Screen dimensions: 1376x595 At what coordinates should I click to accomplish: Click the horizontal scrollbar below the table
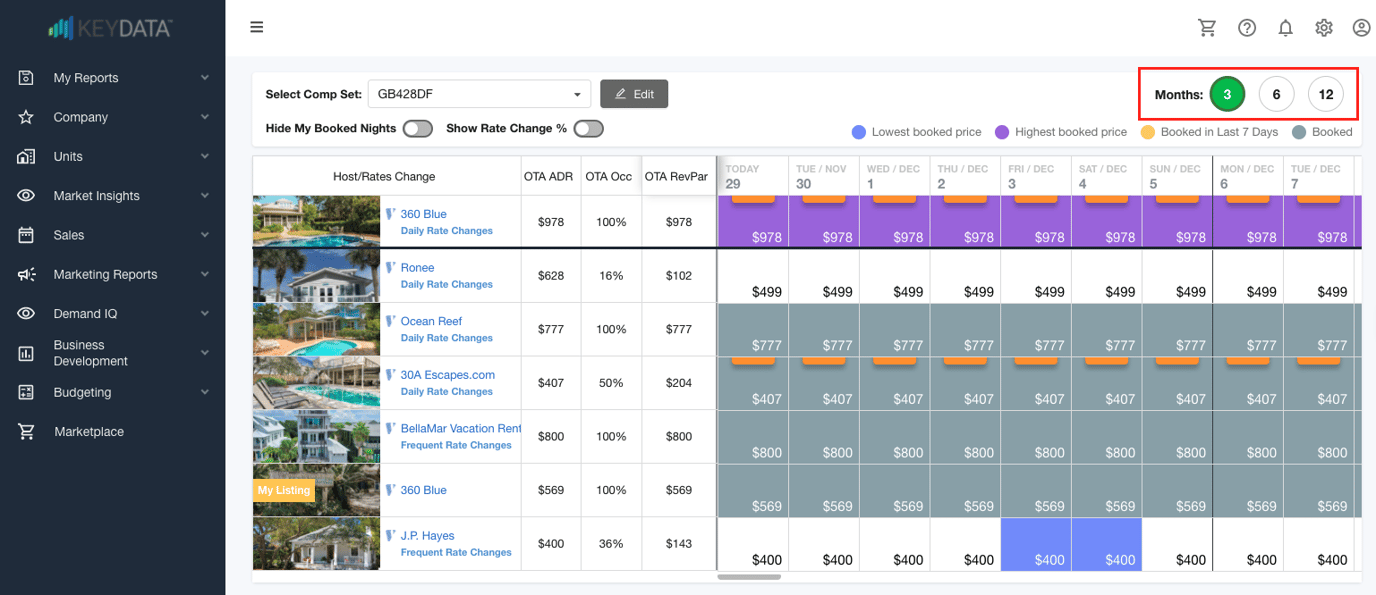(x=749, y=577)
